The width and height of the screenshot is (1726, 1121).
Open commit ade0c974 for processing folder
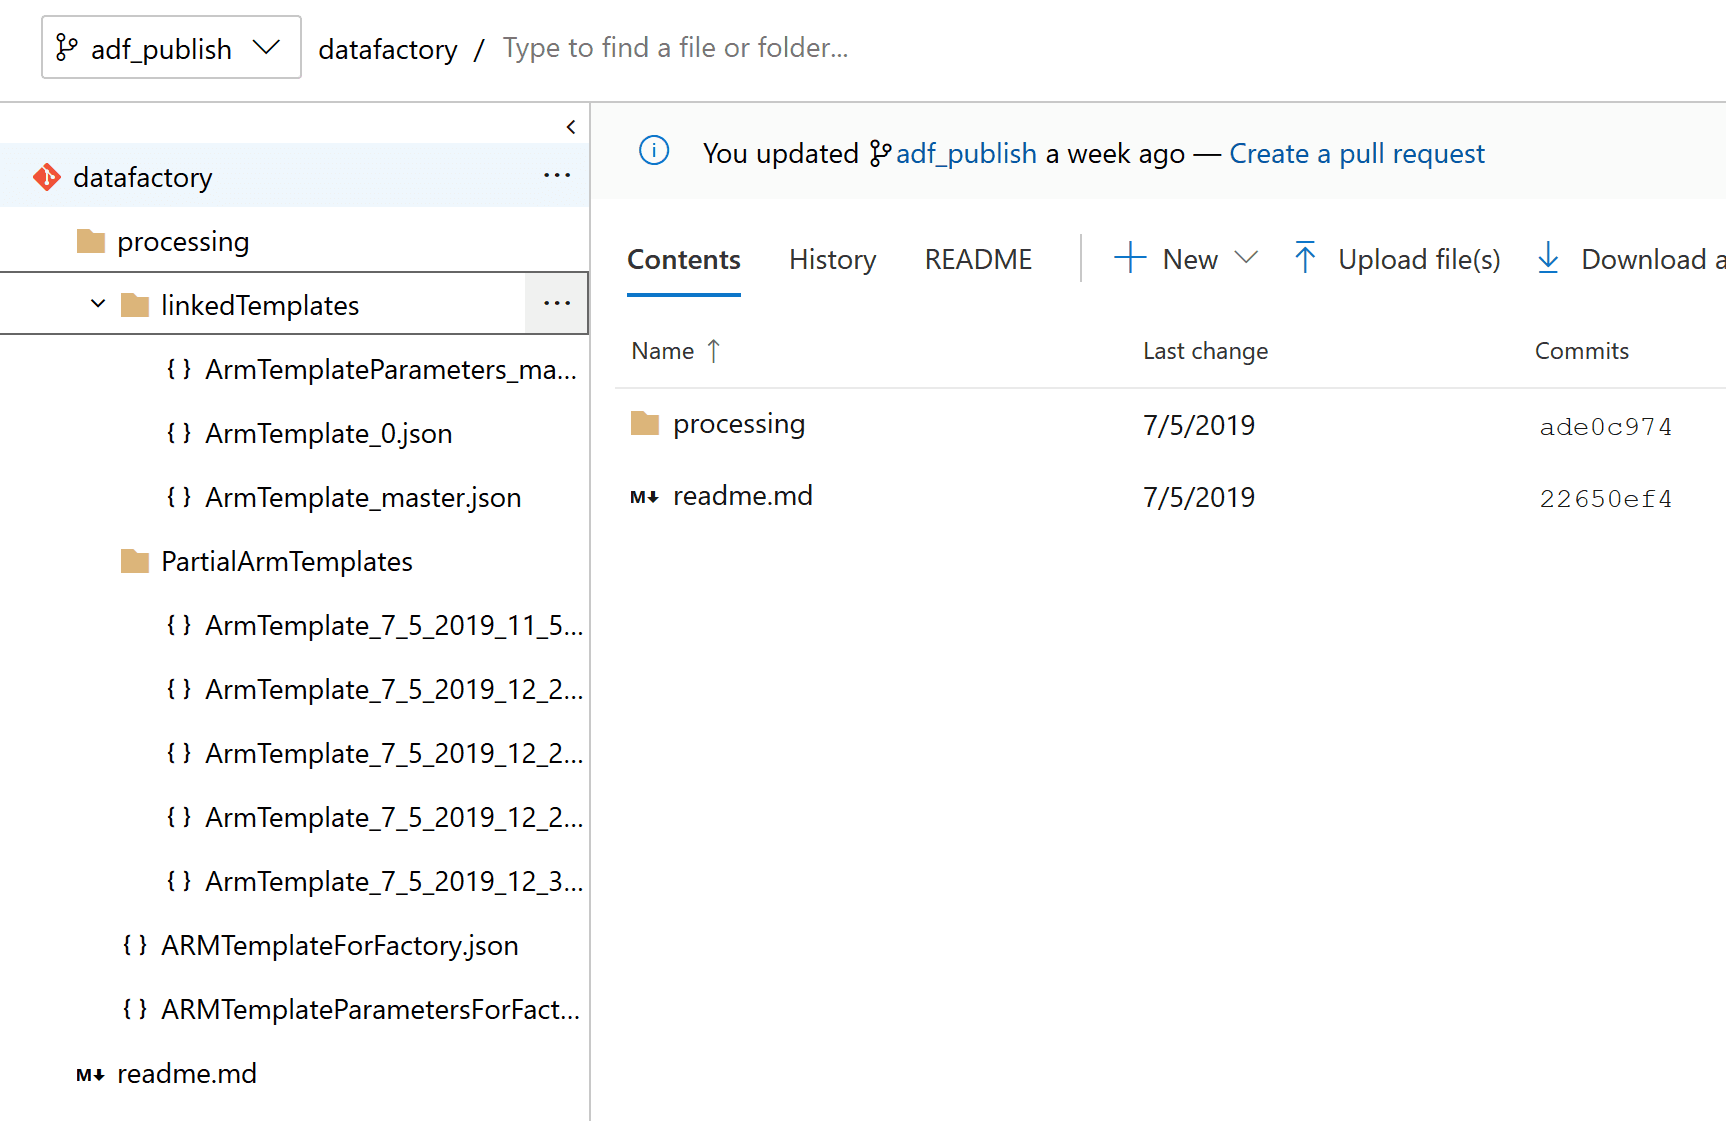click(1605, 425)
